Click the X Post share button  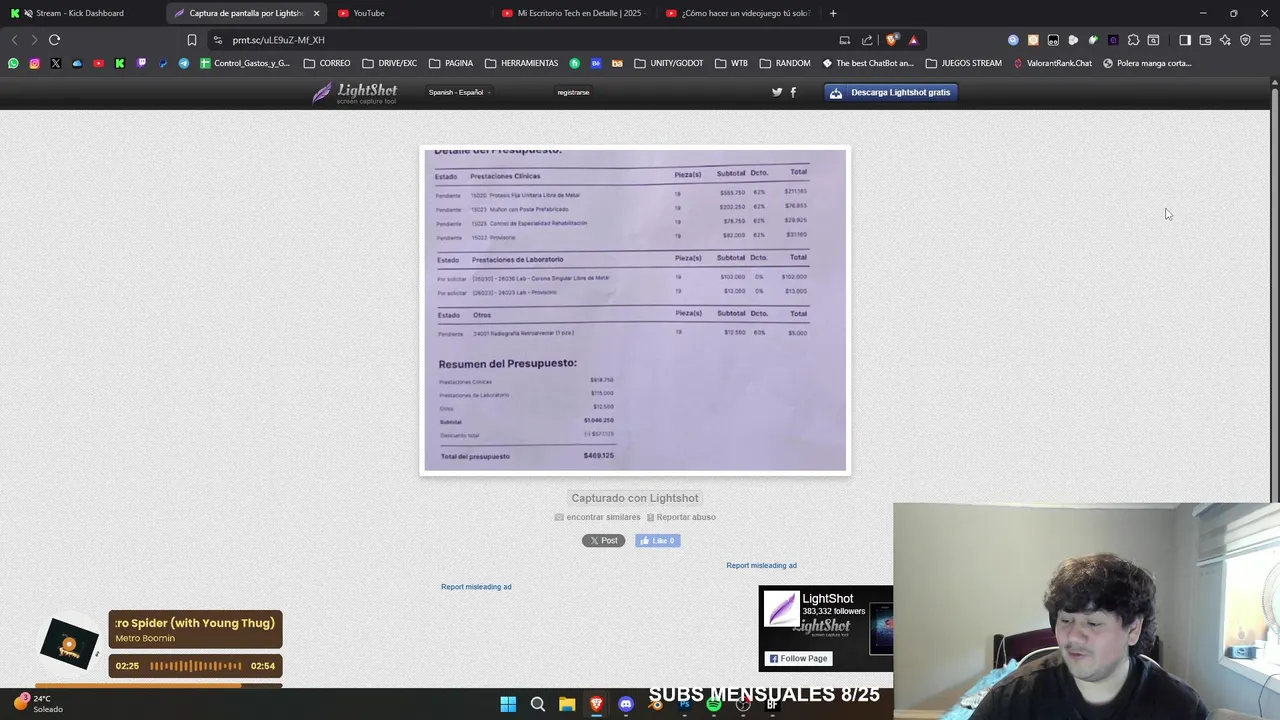coord(603,541)
